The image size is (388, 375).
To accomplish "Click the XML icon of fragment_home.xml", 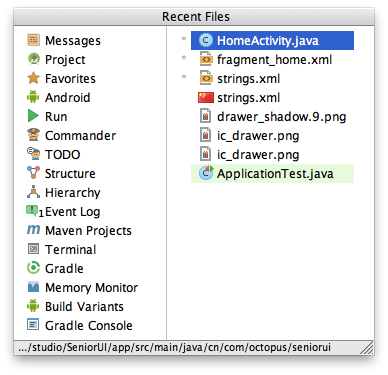I will pos(206,59).
